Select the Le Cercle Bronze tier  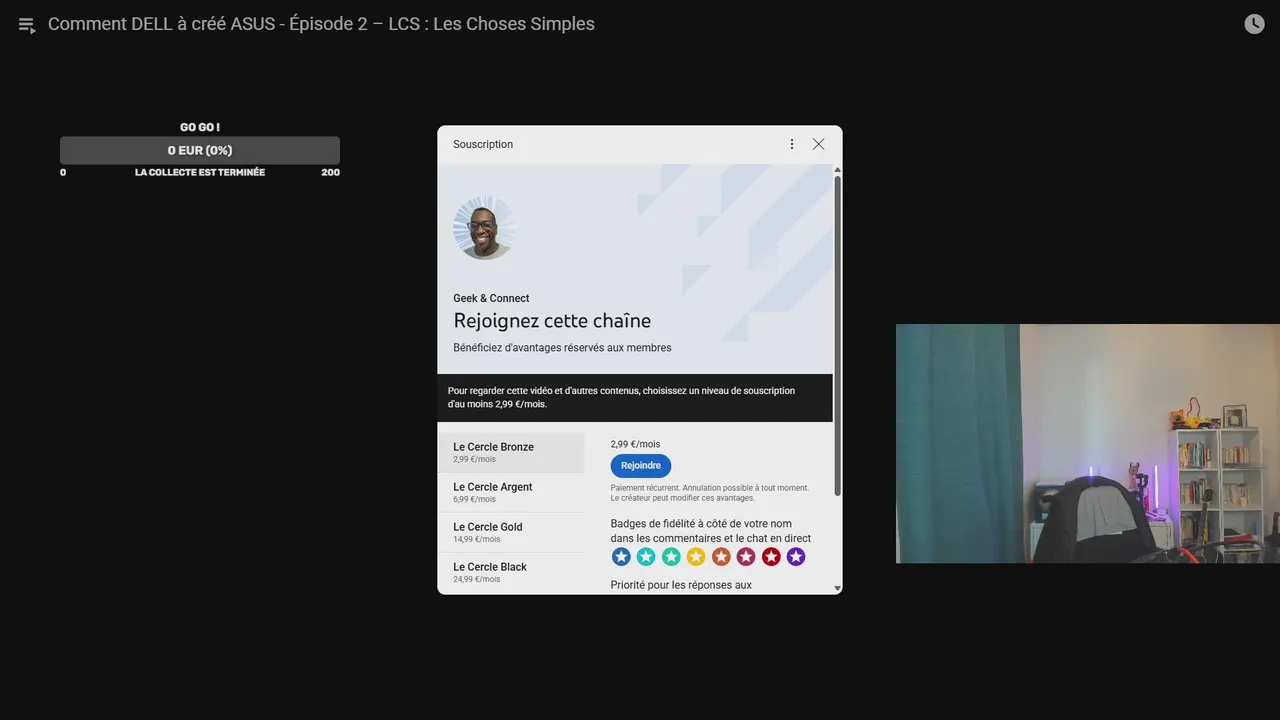[511, 452]
